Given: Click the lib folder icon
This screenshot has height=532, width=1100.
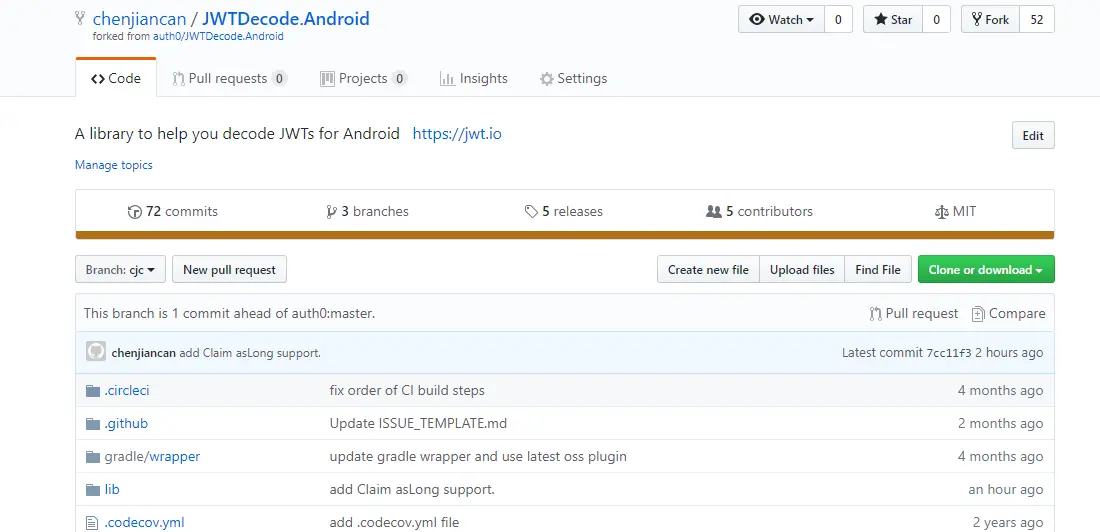Looking at the screenshot, I should point(93,490).
